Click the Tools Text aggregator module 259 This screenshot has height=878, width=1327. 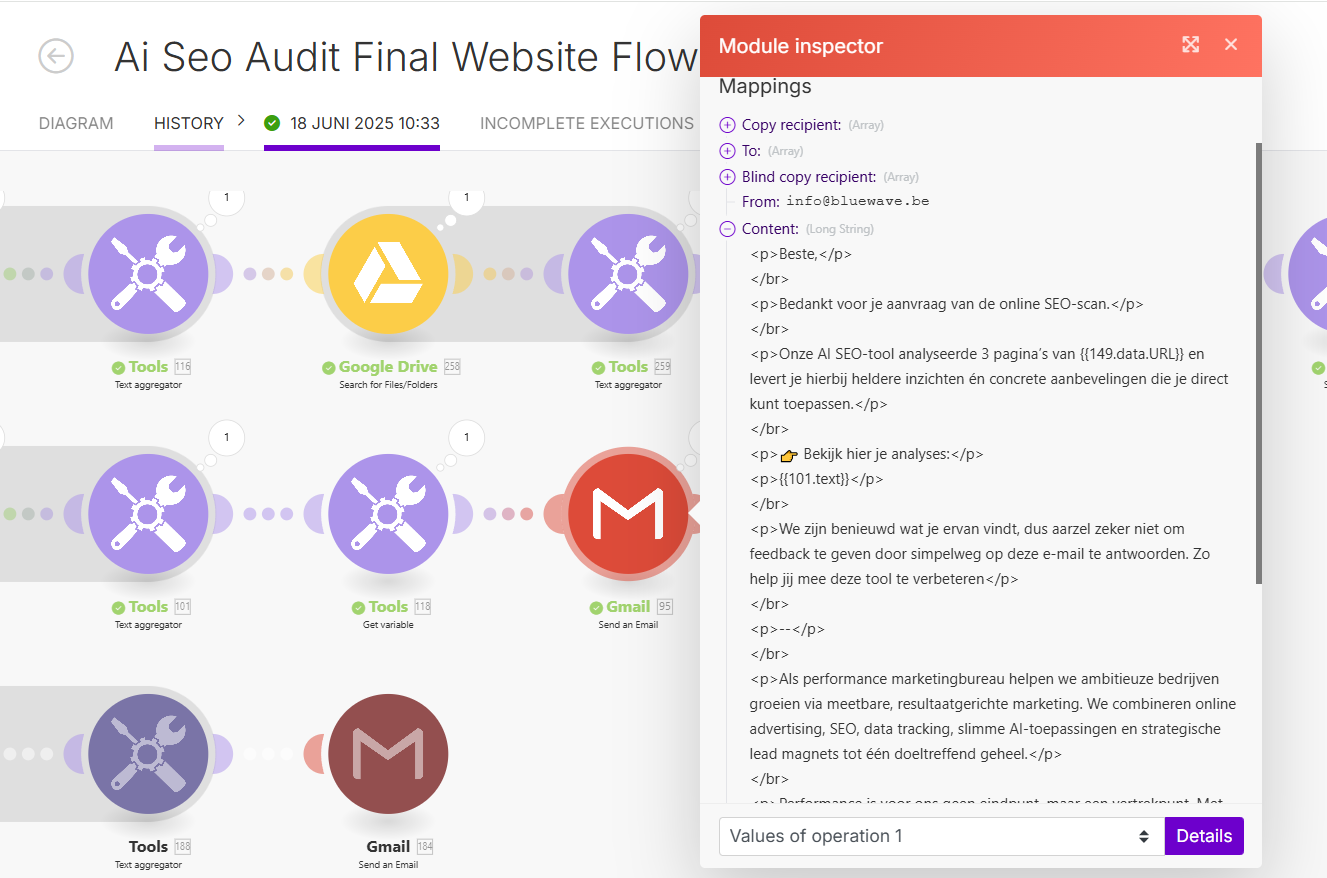(x=628, y=274)
